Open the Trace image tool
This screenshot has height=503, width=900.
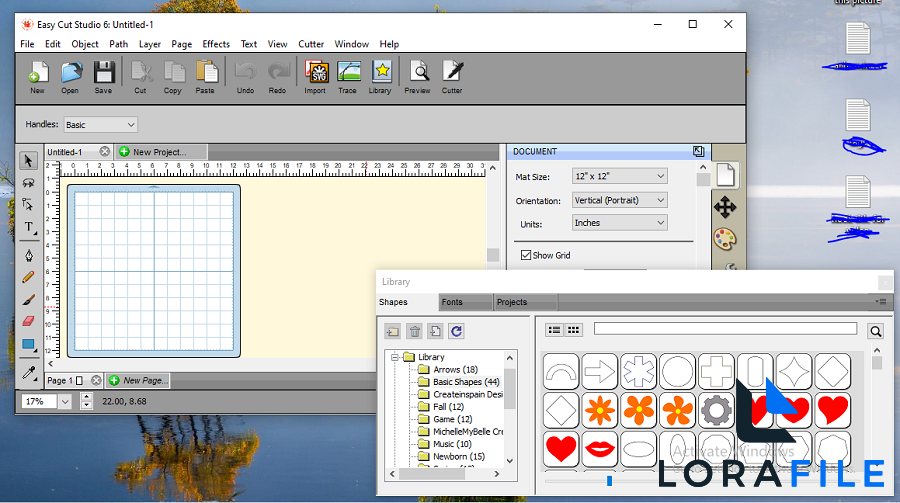tap(348, 78)
